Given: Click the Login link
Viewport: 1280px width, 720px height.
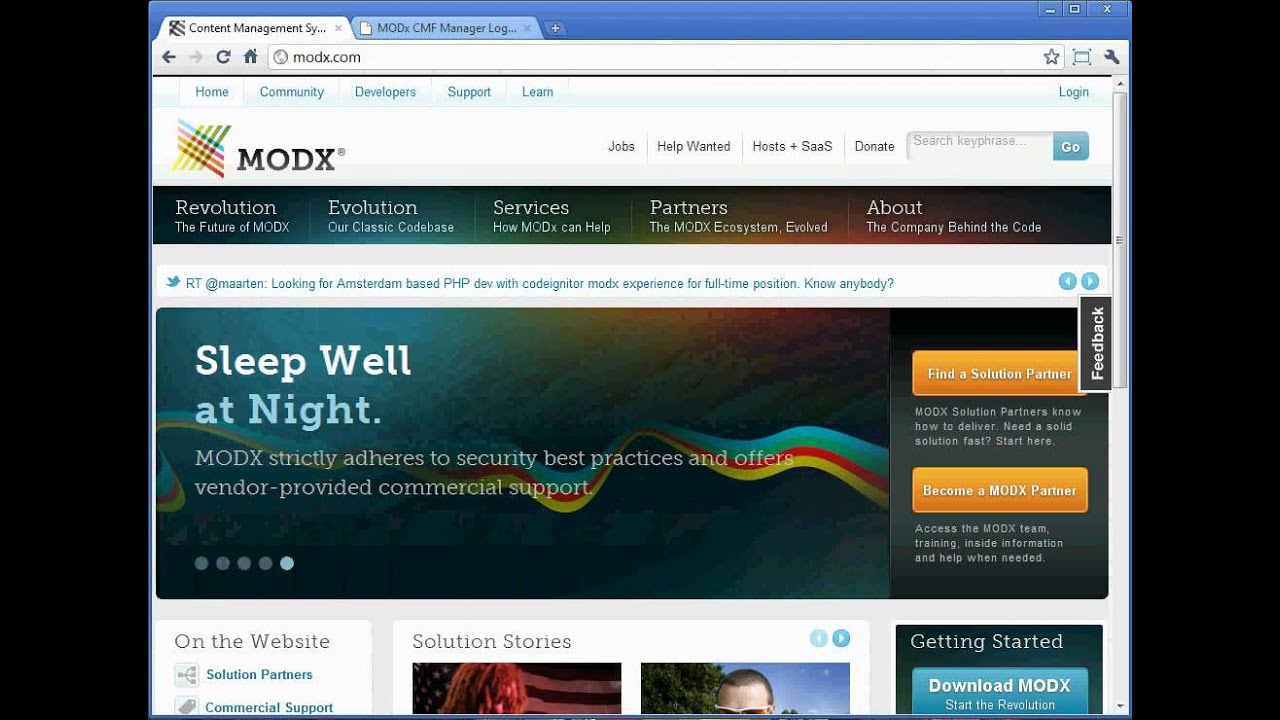Looking at the screenshot, I should coord(1074,92).
